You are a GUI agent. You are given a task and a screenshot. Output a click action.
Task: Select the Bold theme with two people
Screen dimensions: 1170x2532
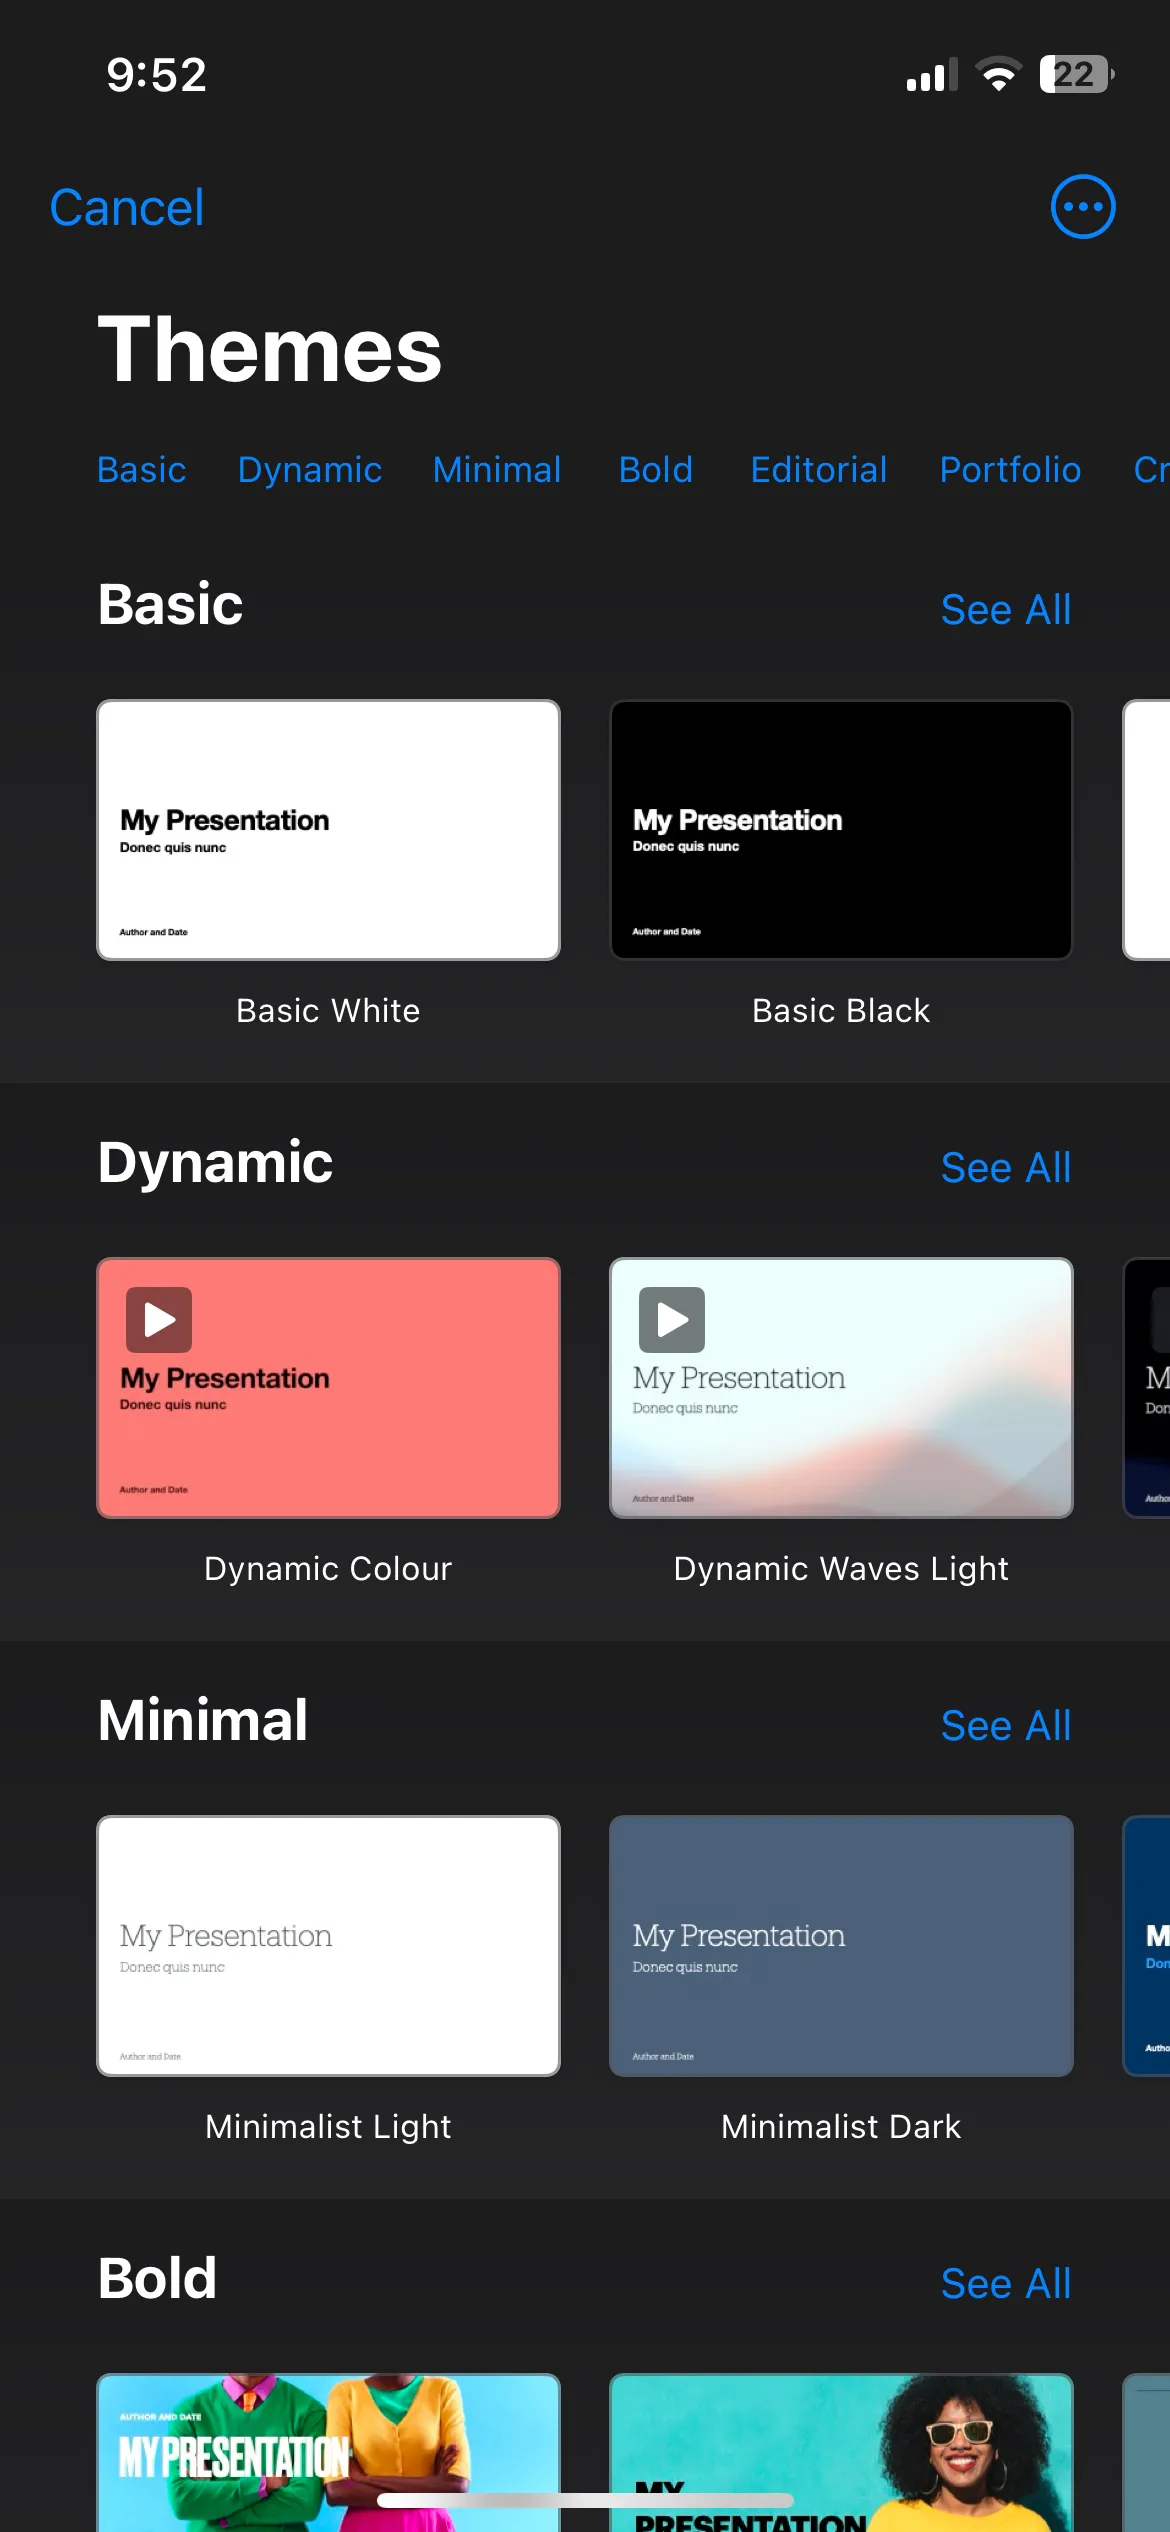pos(328,2452)
